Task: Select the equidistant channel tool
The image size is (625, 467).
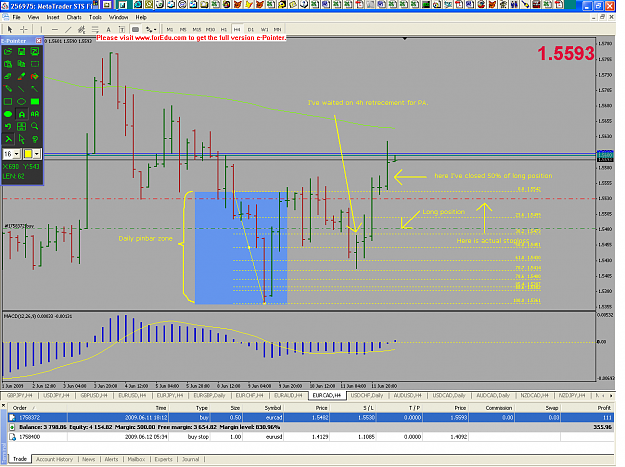Action: [81, 29]
